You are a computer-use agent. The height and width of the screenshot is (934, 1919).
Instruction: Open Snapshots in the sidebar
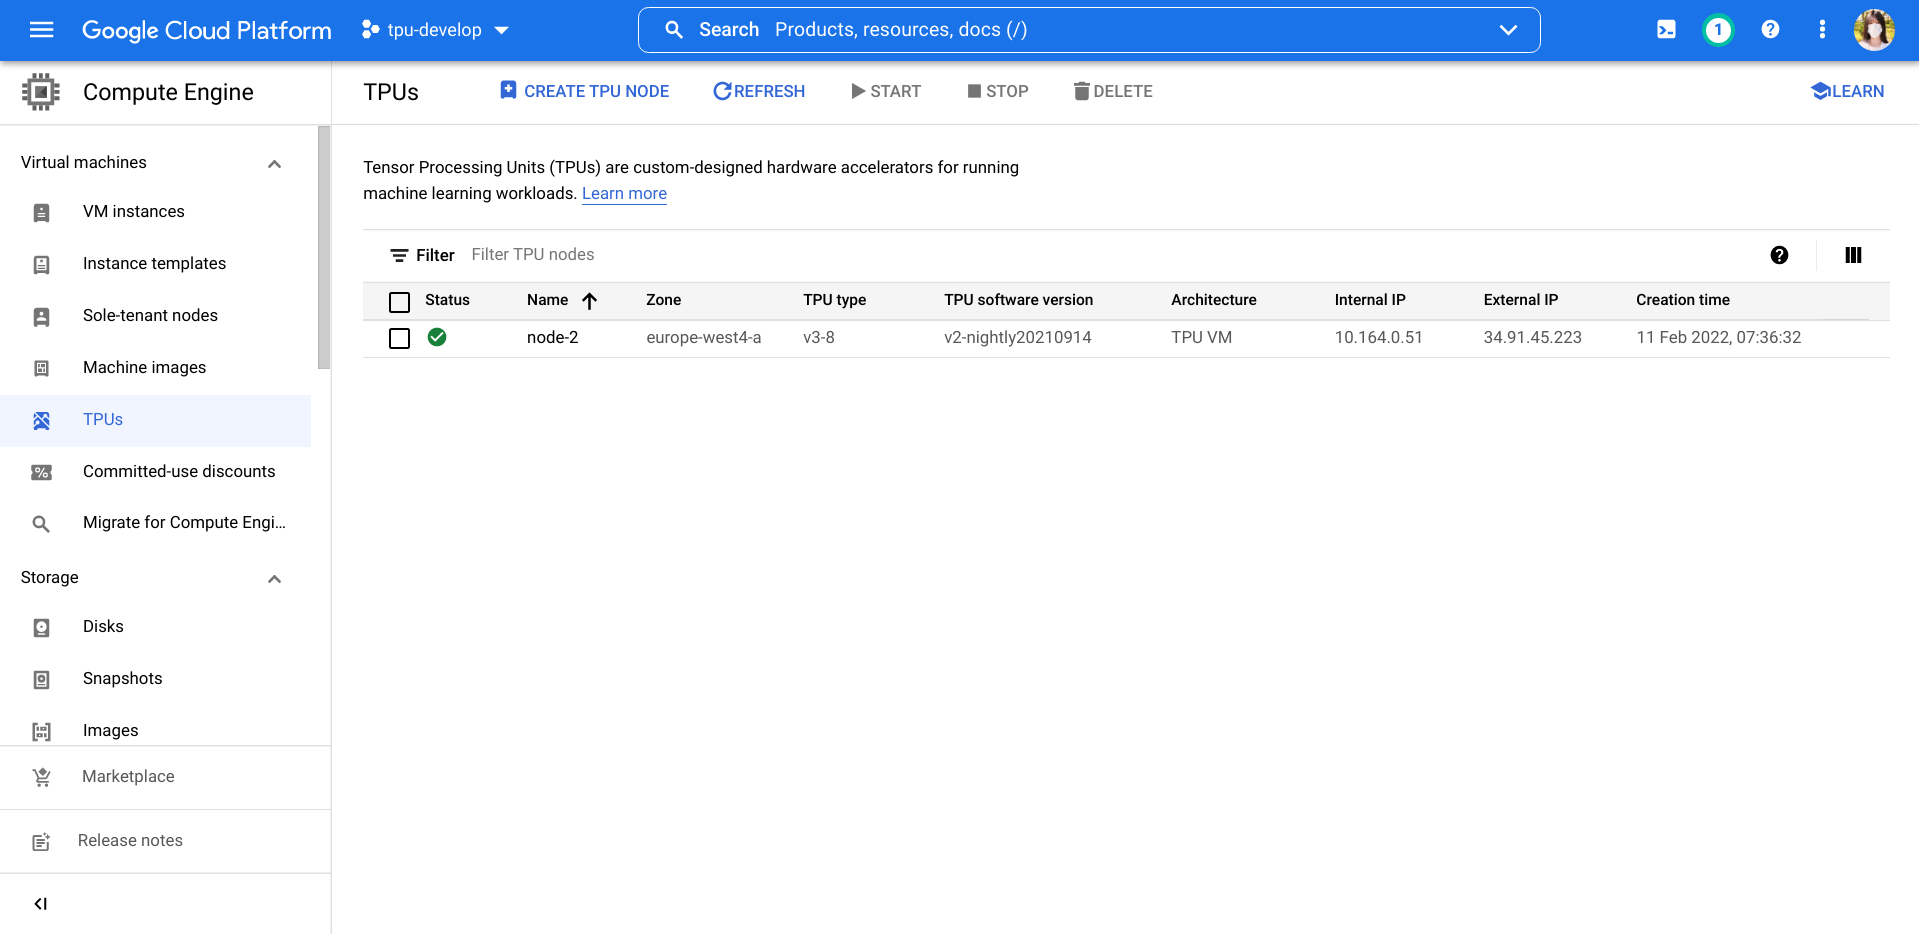coord(122,679)
